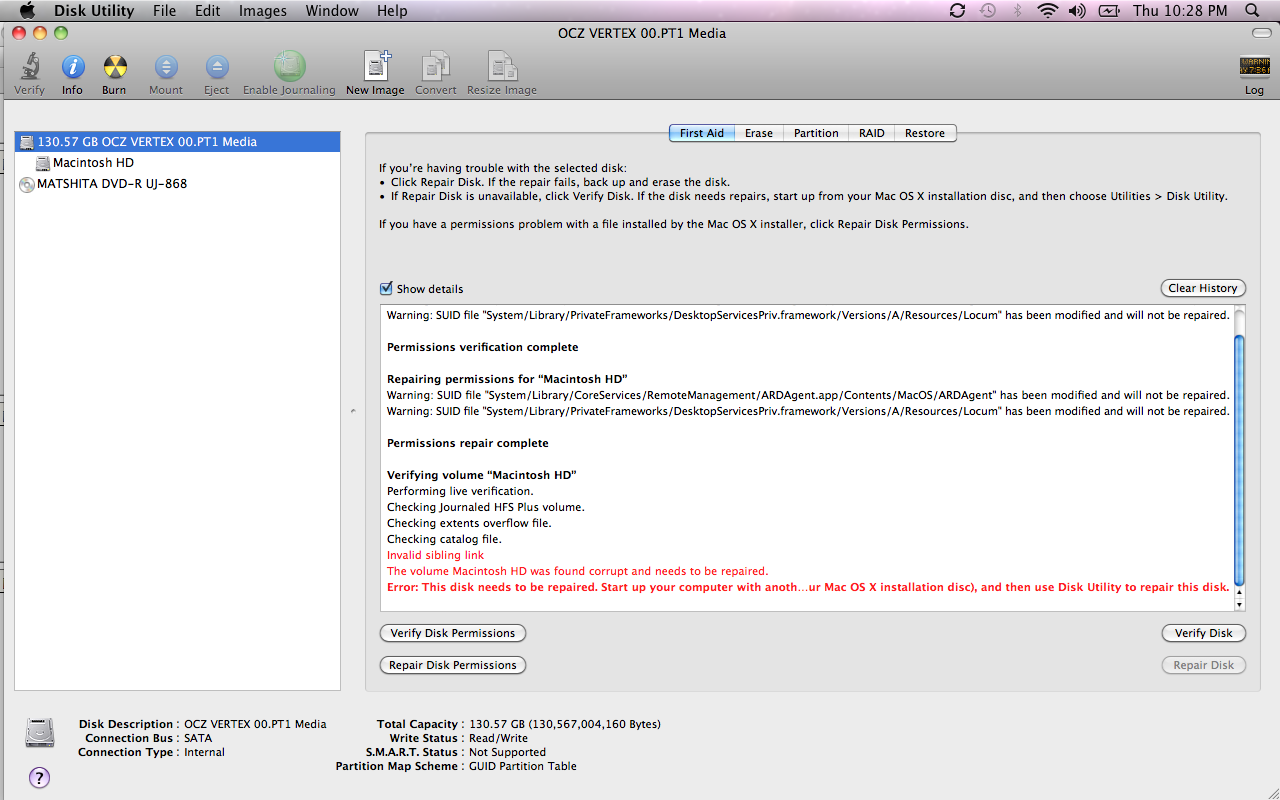Click the Thu 10:28 PM clock
The height and width of the screenshot is (800, 1280).
[x=1180, y=11]
